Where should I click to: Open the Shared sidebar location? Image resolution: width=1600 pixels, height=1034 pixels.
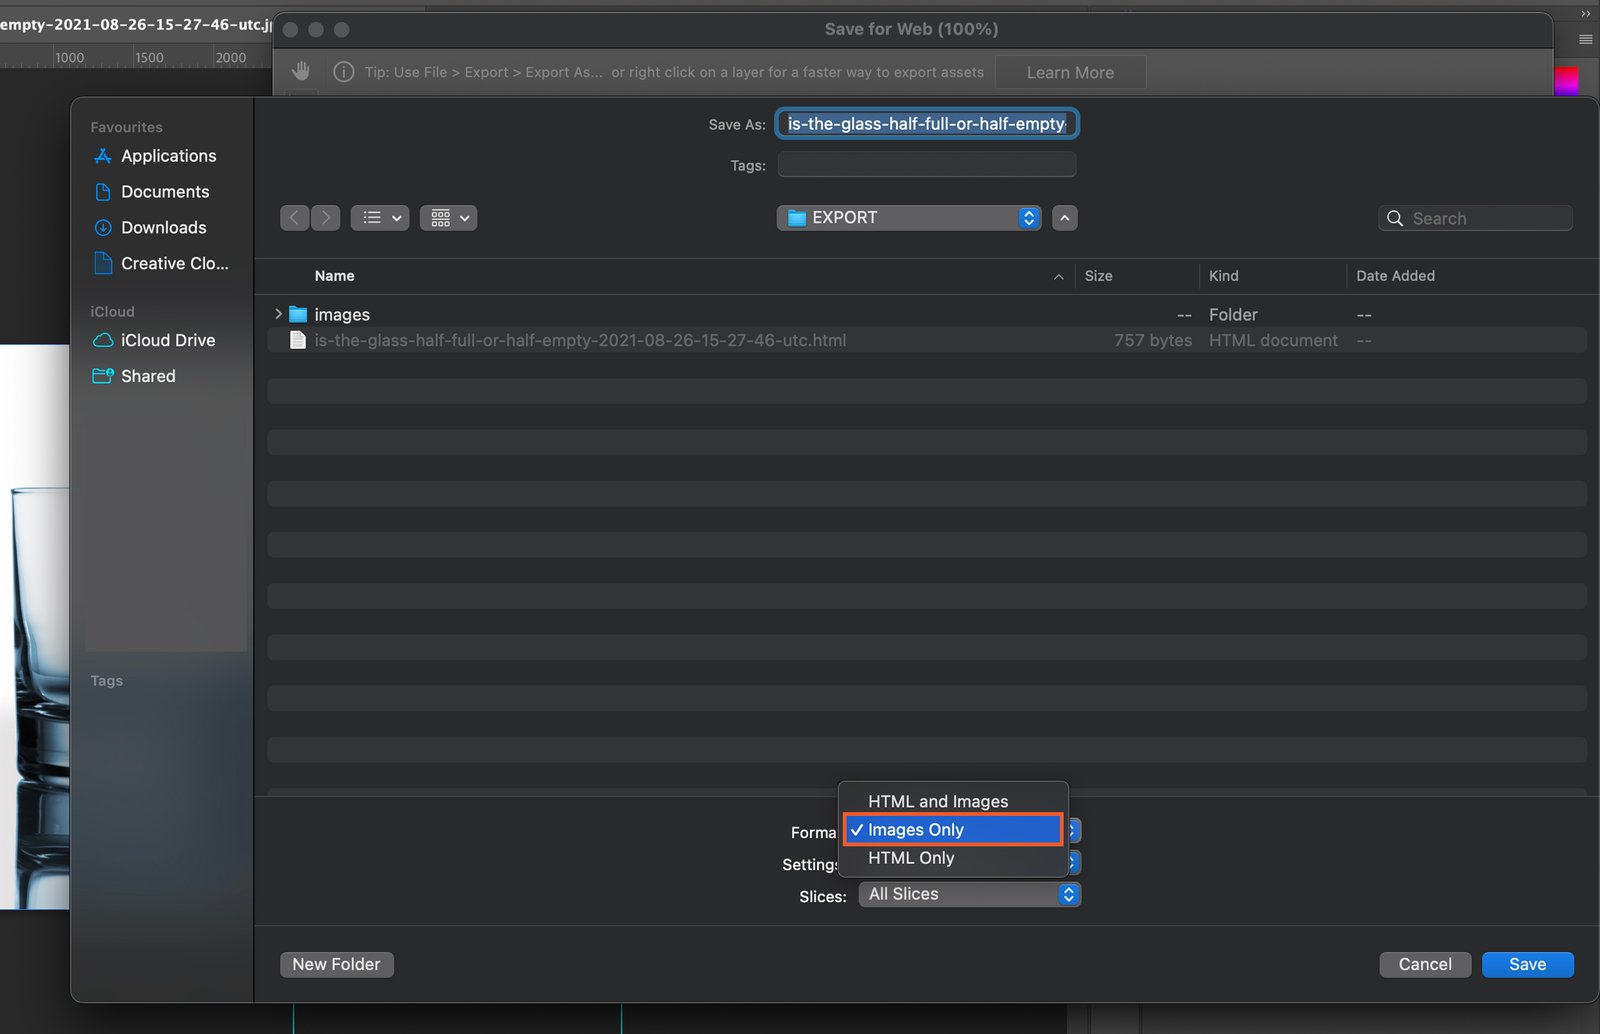tap(147, 376)
